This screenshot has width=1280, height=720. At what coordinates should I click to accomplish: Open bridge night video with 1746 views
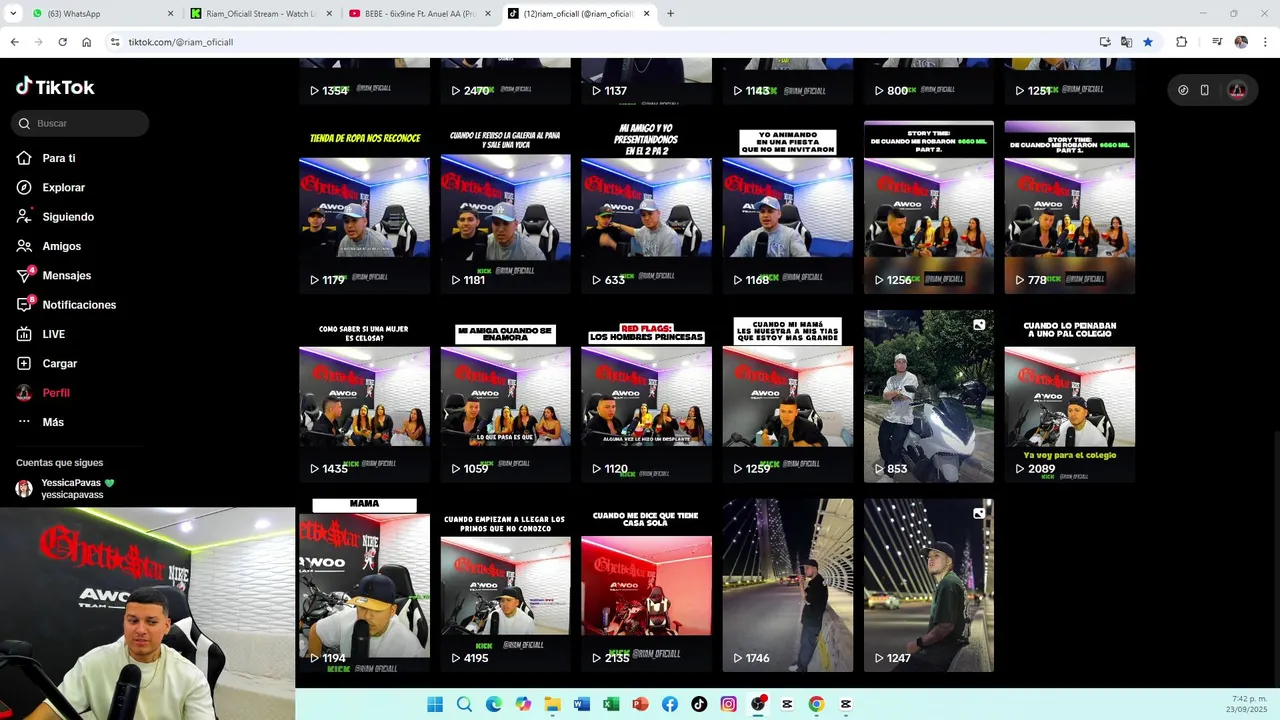788,585
